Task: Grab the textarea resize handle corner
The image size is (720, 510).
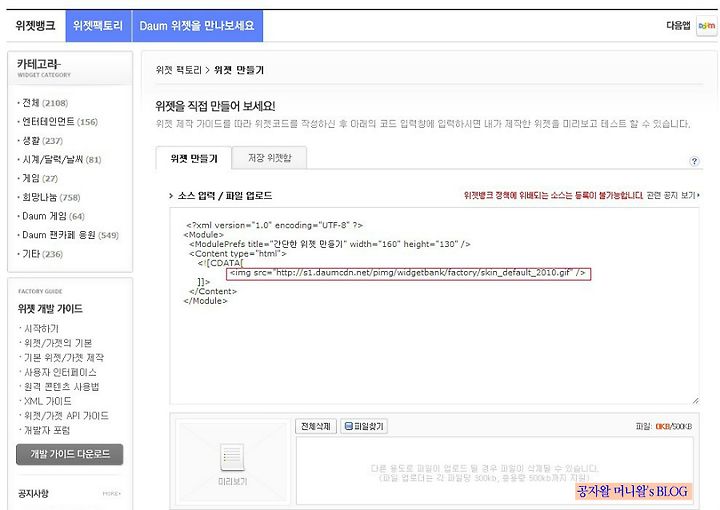Action: [695, 400]
